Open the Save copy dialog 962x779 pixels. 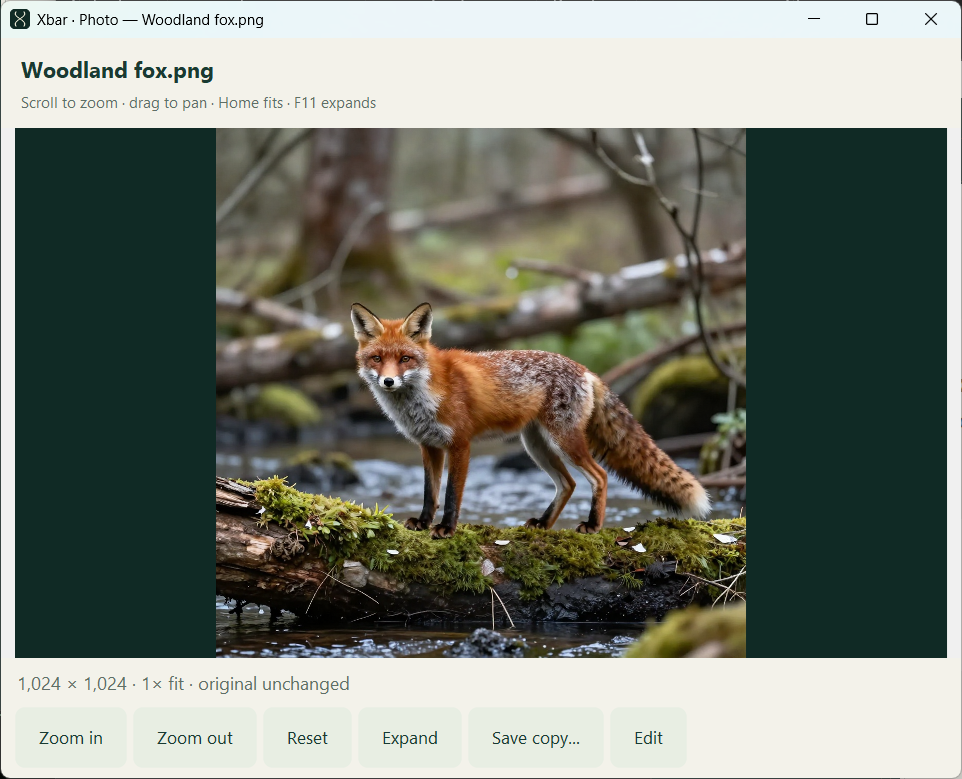click(536, 737)
